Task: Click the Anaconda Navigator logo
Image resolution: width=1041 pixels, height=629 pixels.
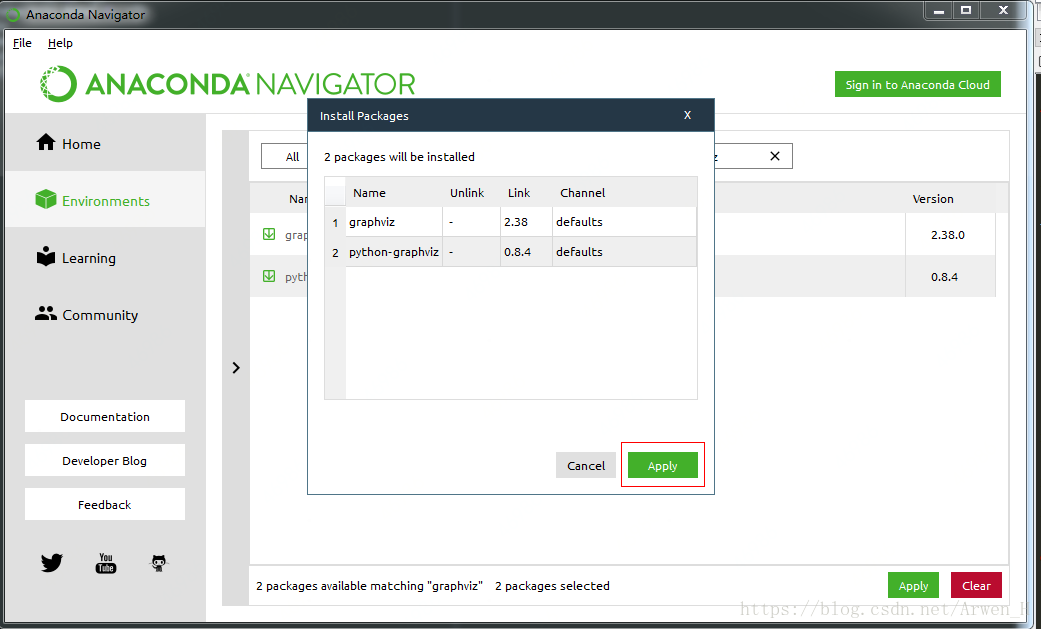Action: (227, 84)
